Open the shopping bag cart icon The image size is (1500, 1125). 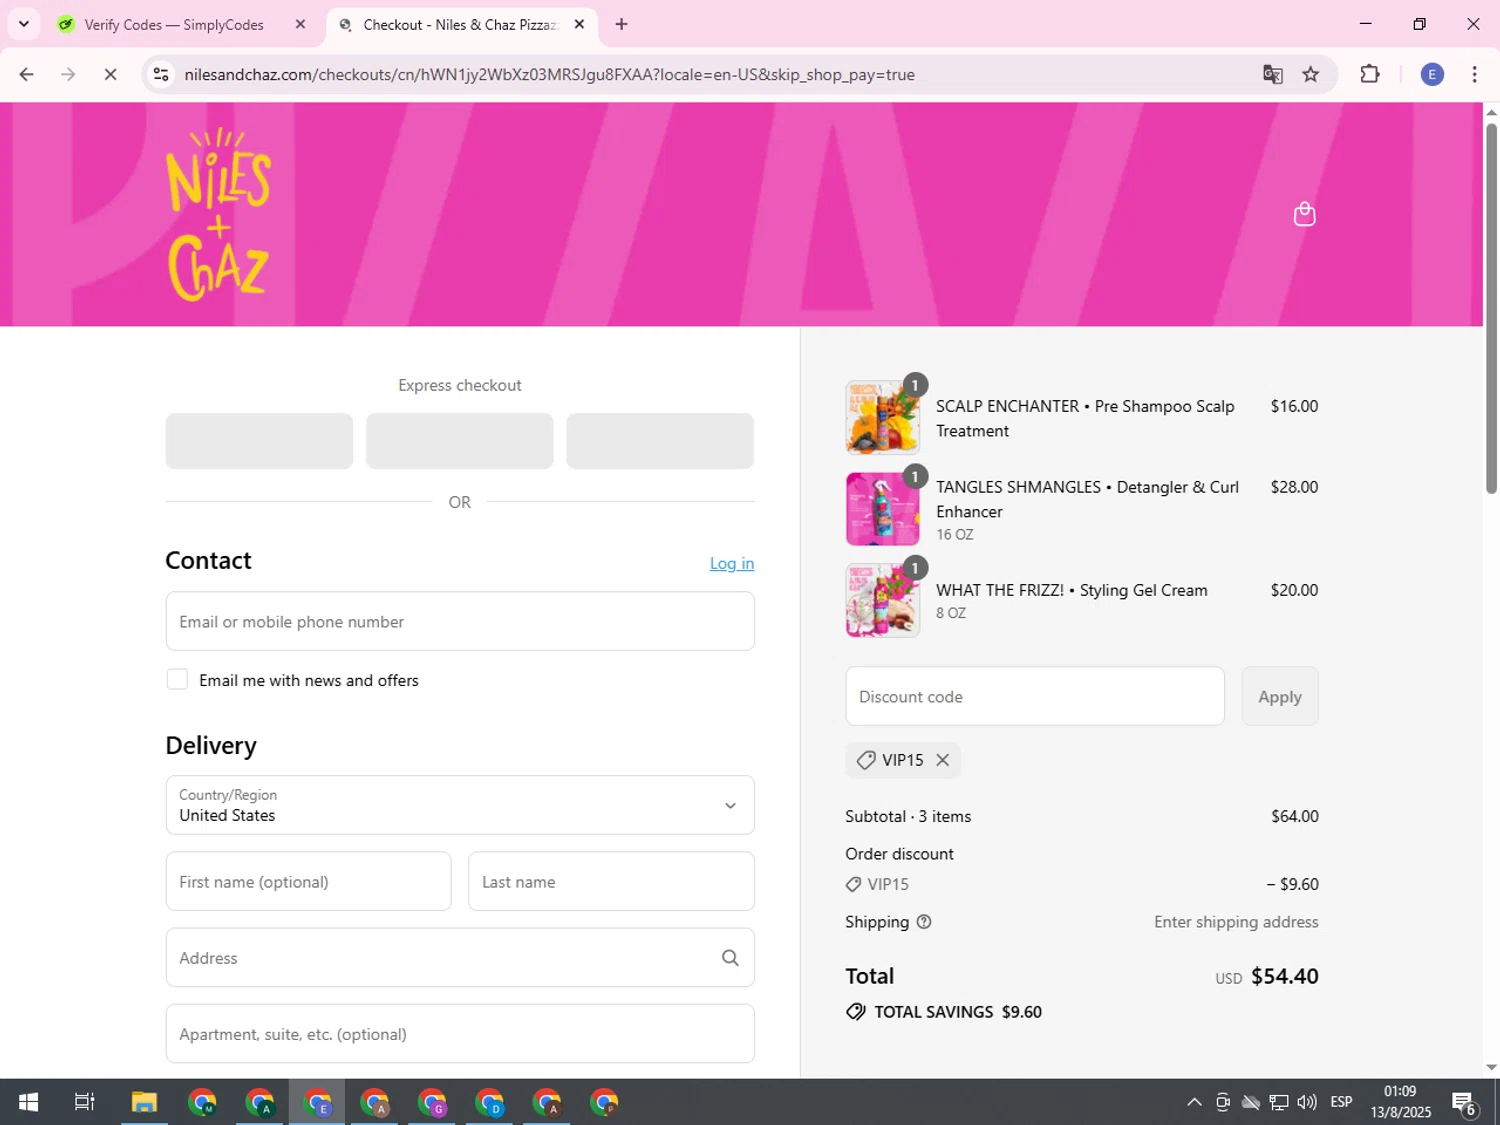click(x=1304, y=214)
